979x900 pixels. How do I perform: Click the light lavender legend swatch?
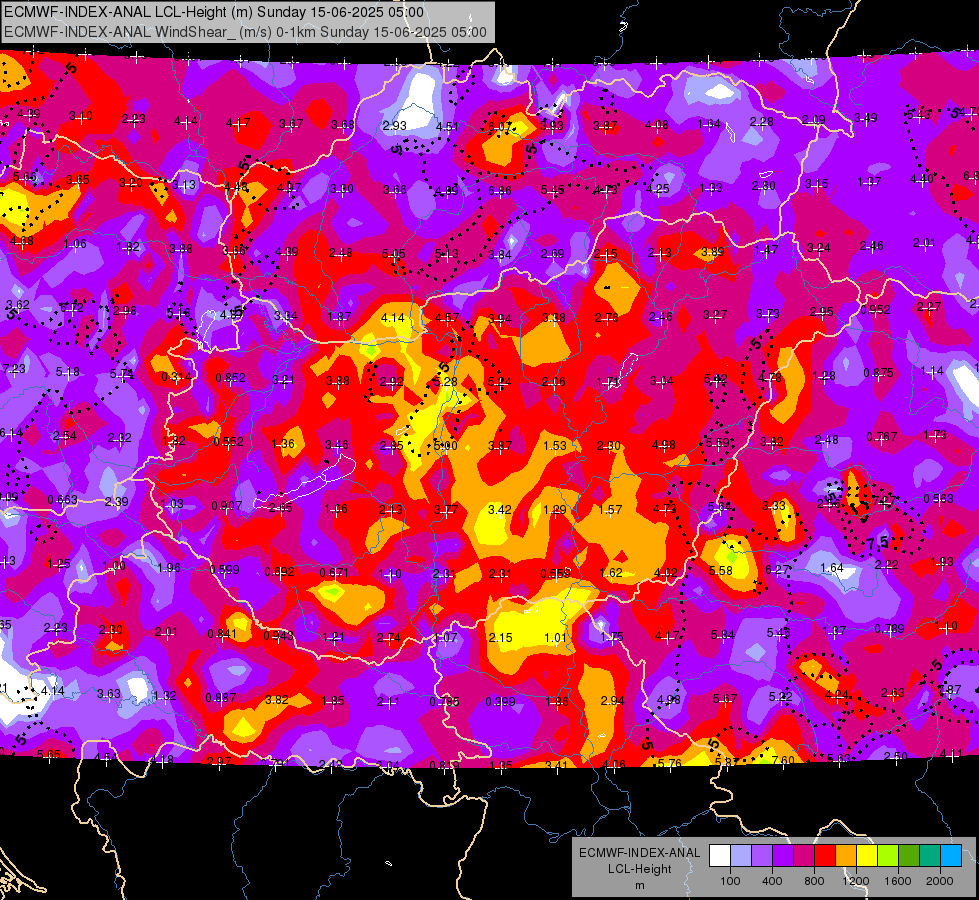click(741, 856)
